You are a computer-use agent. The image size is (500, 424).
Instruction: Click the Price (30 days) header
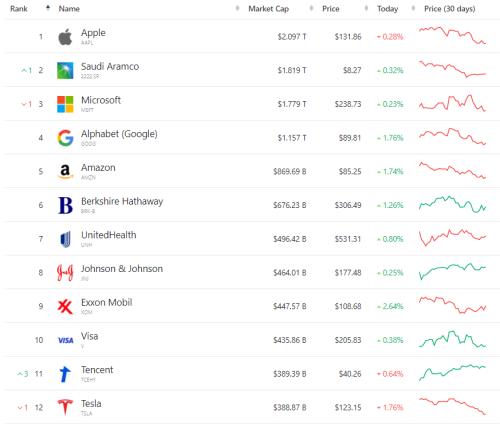(x=450, y=9)
